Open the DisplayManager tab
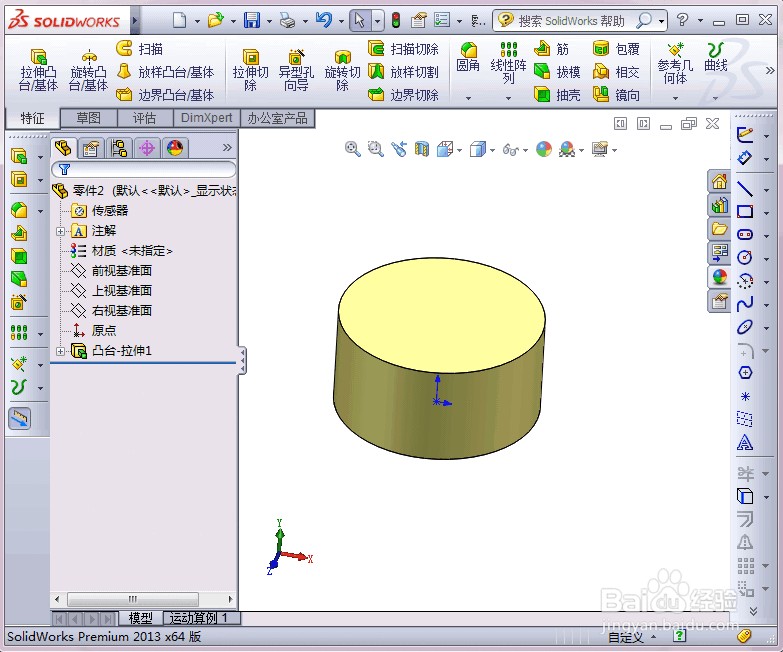The width and height of the screenshot is (783, 652). [175, 148]
